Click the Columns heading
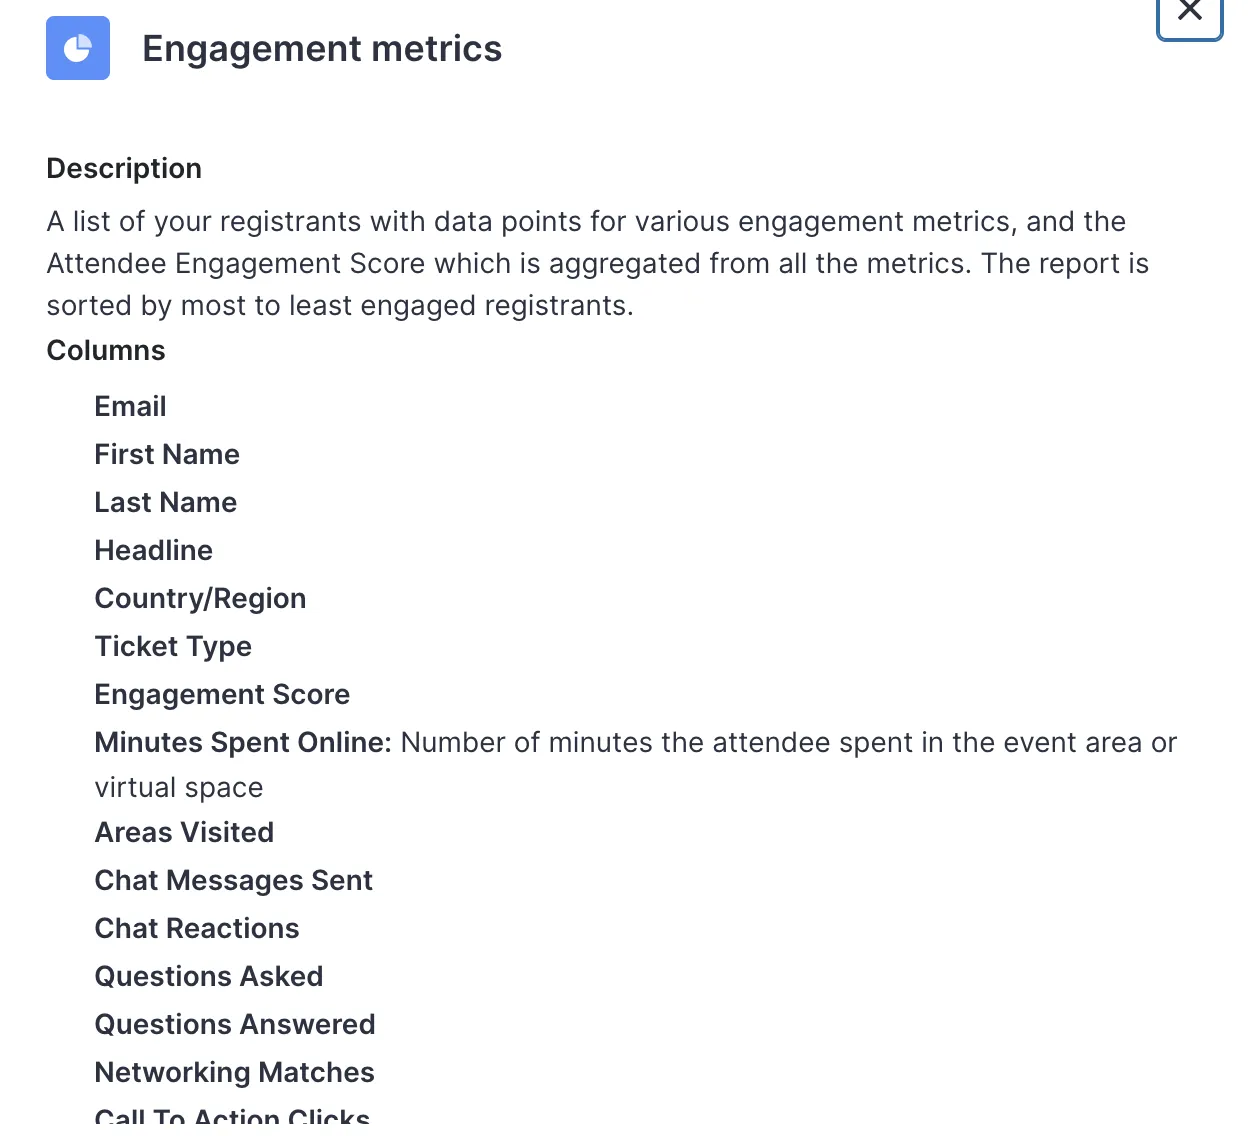The height and width of the screenshot is (1136, 1248). click(106, 350)
